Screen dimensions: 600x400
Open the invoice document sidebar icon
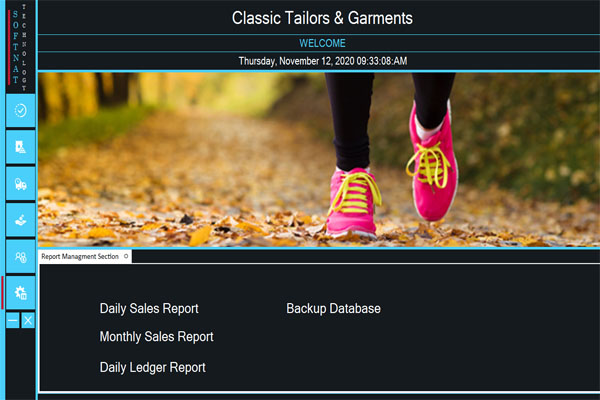(21, 147)
